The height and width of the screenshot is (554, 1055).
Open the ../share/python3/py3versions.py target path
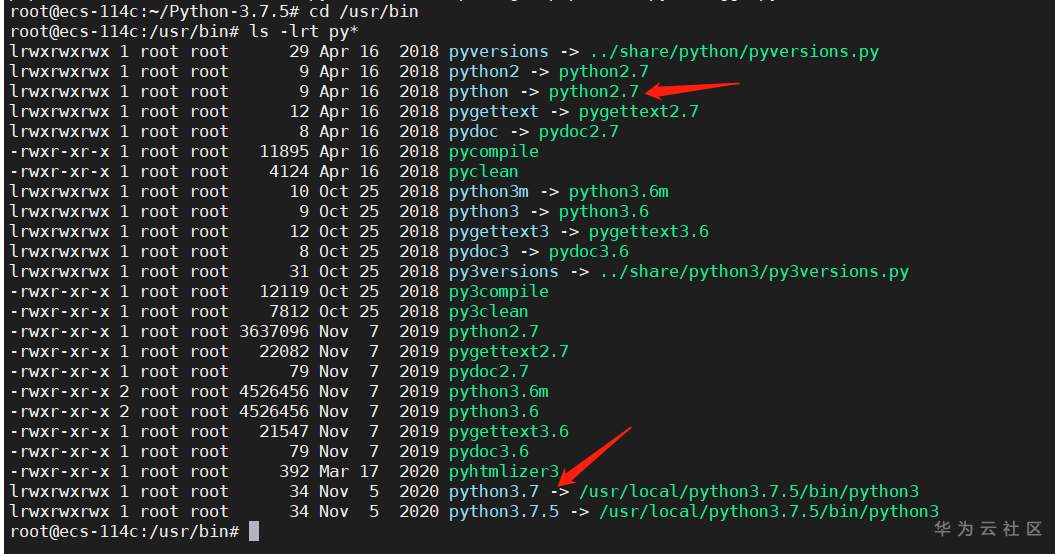pos(753,271)
